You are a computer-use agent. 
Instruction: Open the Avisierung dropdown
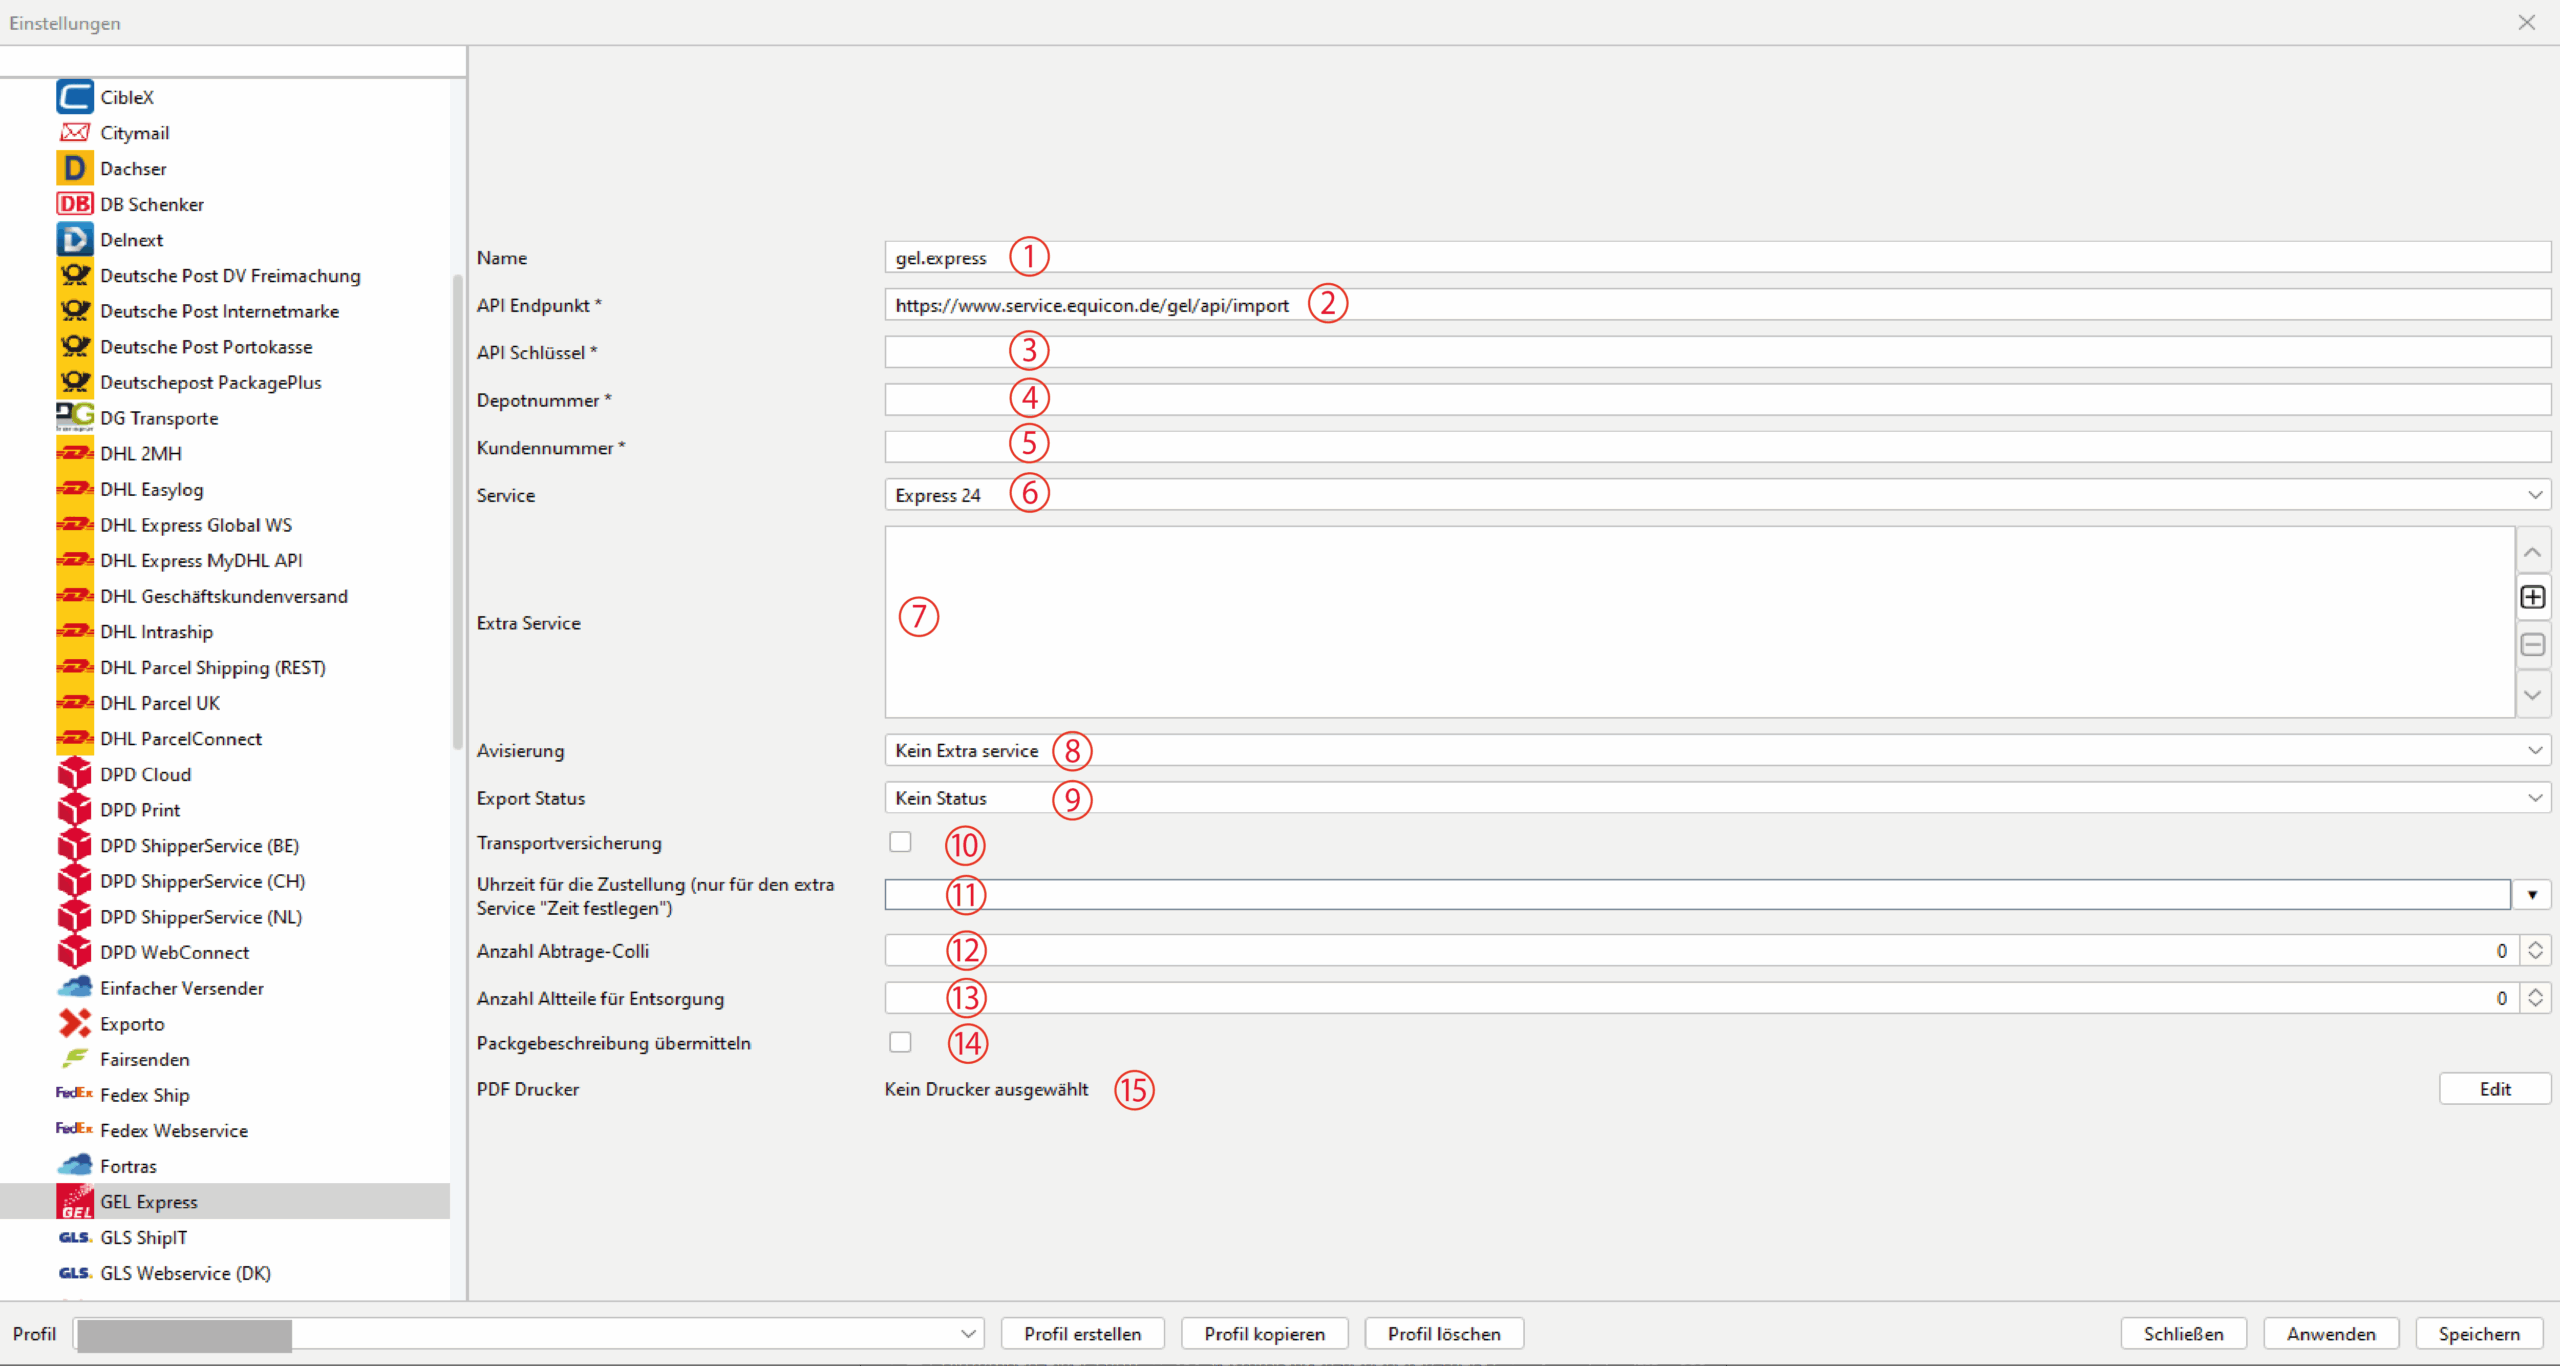click(x=1717, y=750)
